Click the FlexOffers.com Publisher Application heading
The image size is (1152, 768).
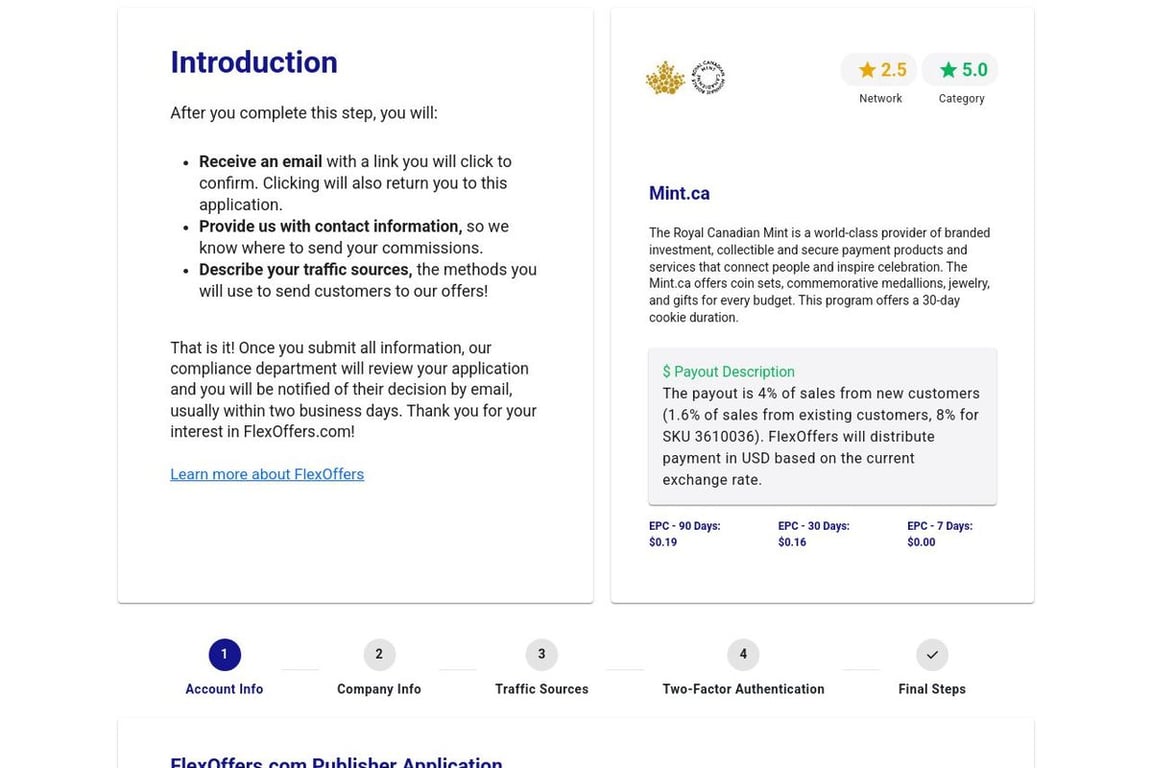336,761
